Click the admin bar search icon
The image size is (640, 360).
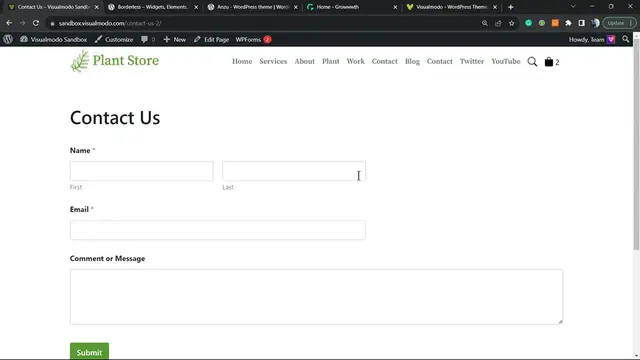coord(626,39)
